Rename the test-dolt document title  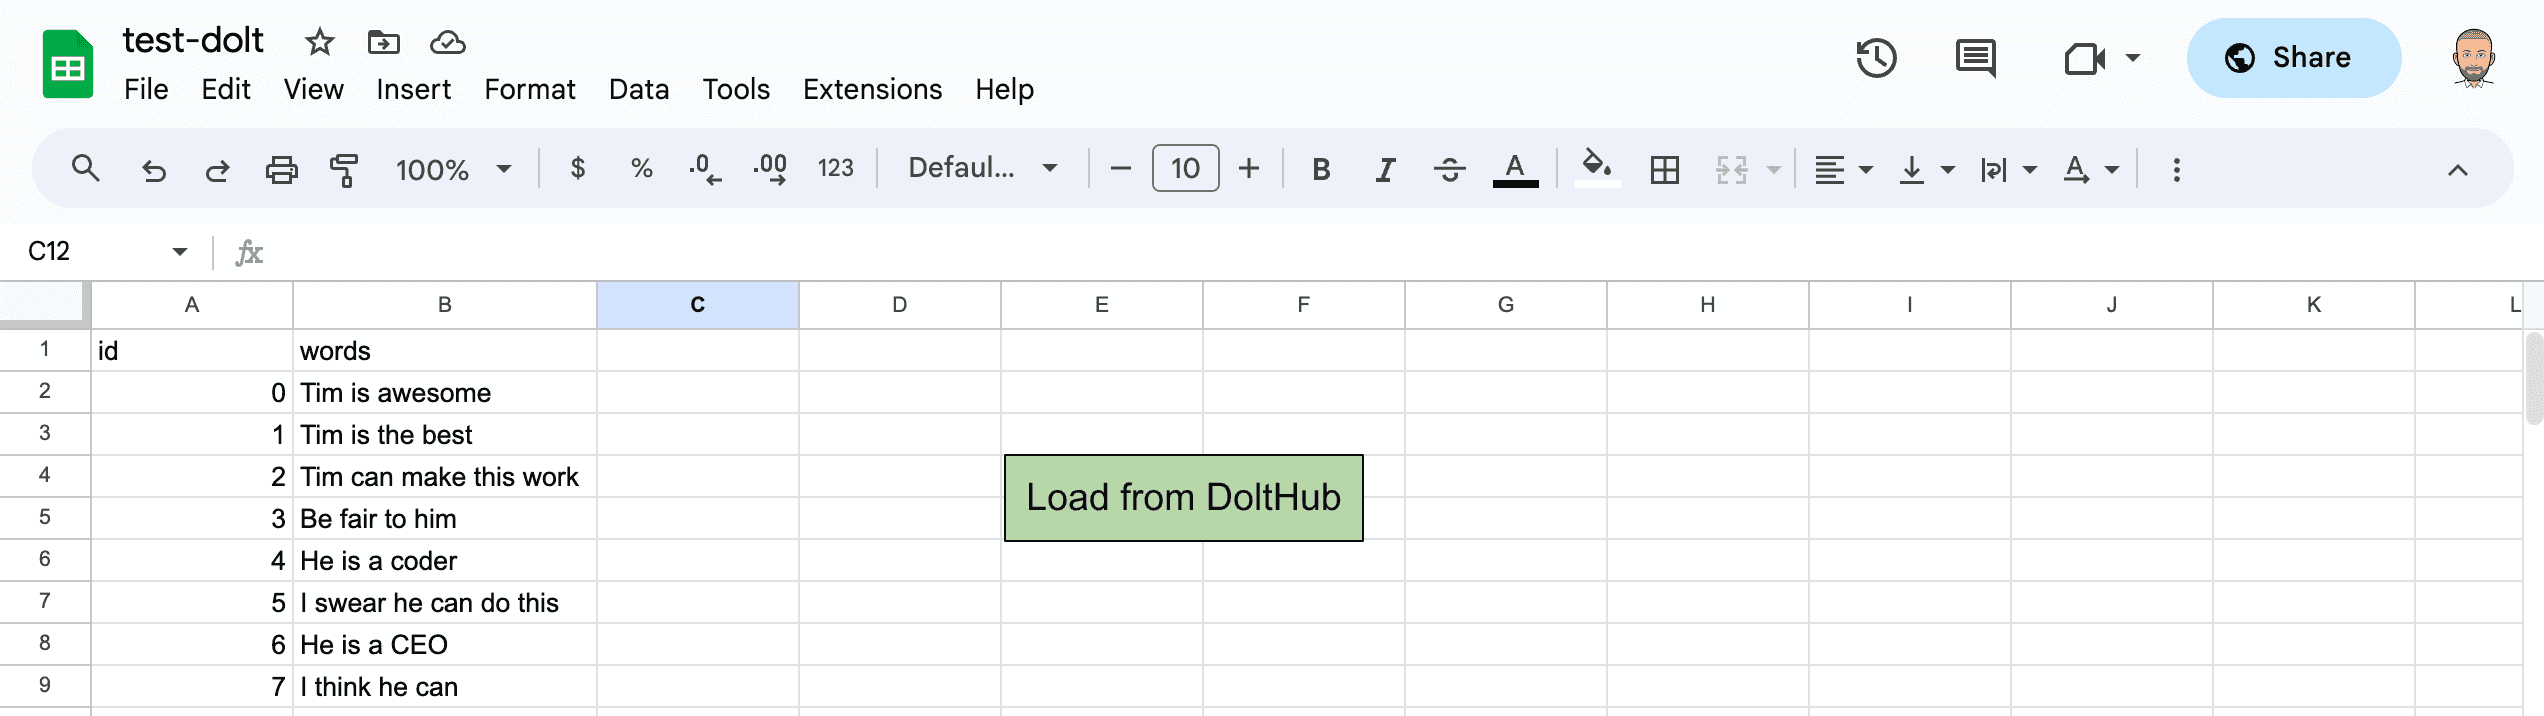point(193,40)
